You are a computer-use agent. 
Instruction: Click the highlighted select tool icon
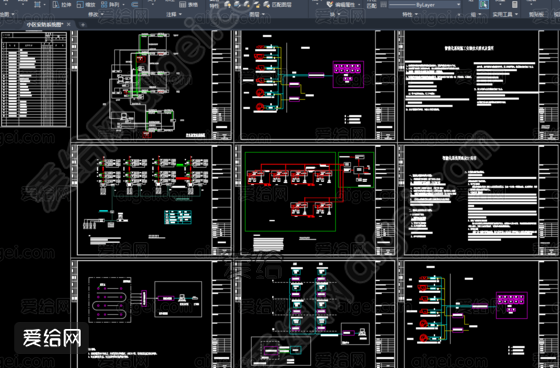[x=484, y=4]
